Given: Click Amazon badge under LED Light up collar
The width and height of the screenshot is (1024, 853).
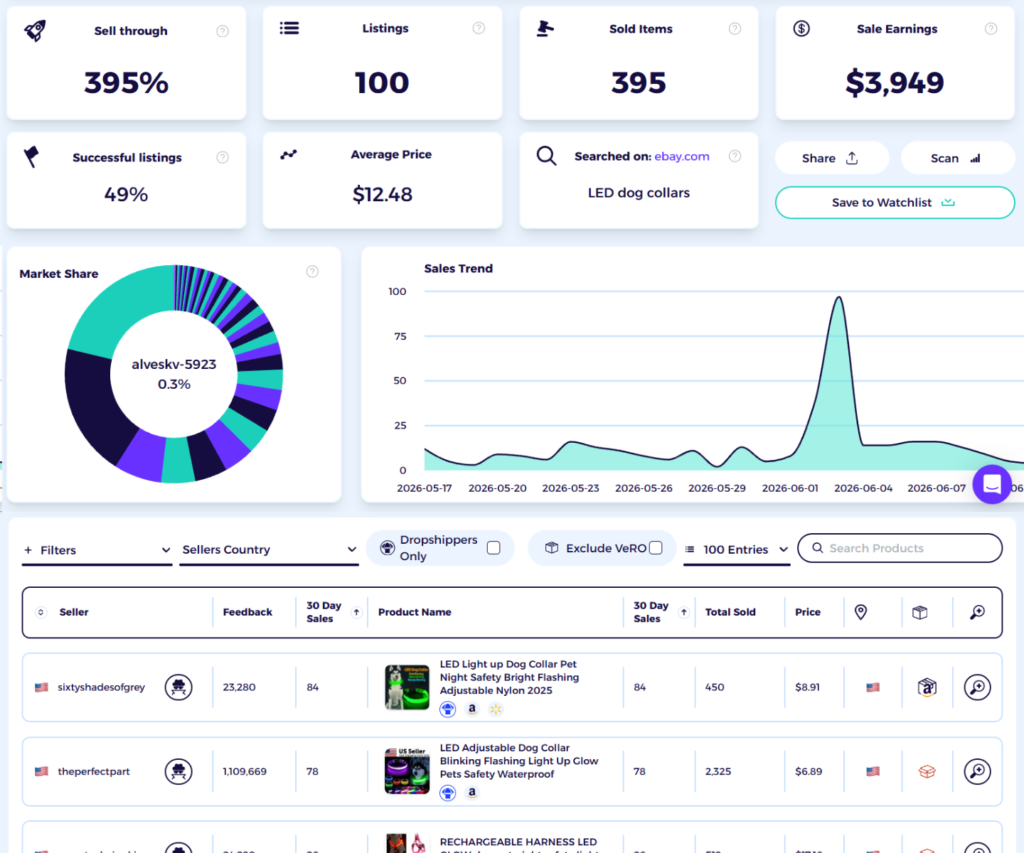Looking at the screenshot, I should 472,709.
